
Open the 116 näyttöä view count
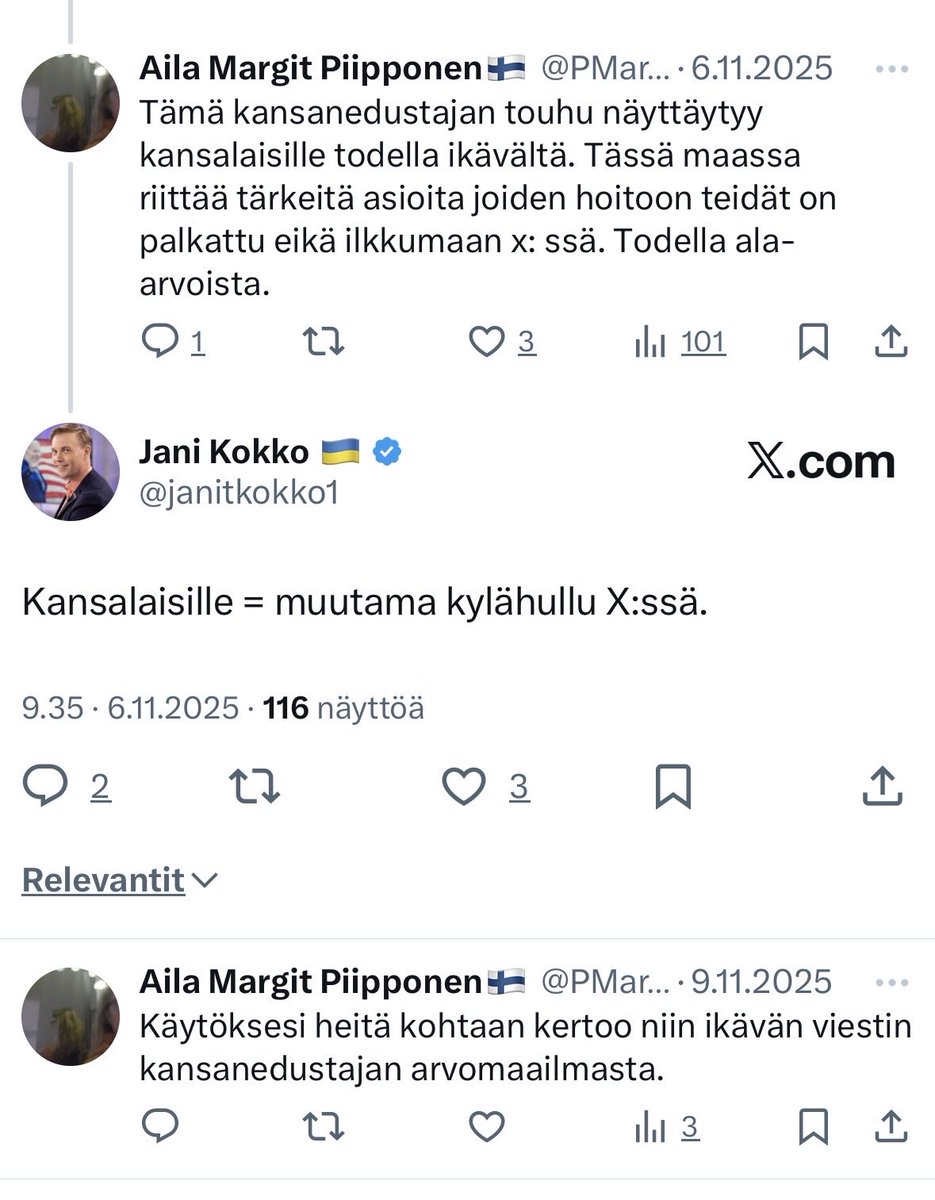click(x=342, y=709)
